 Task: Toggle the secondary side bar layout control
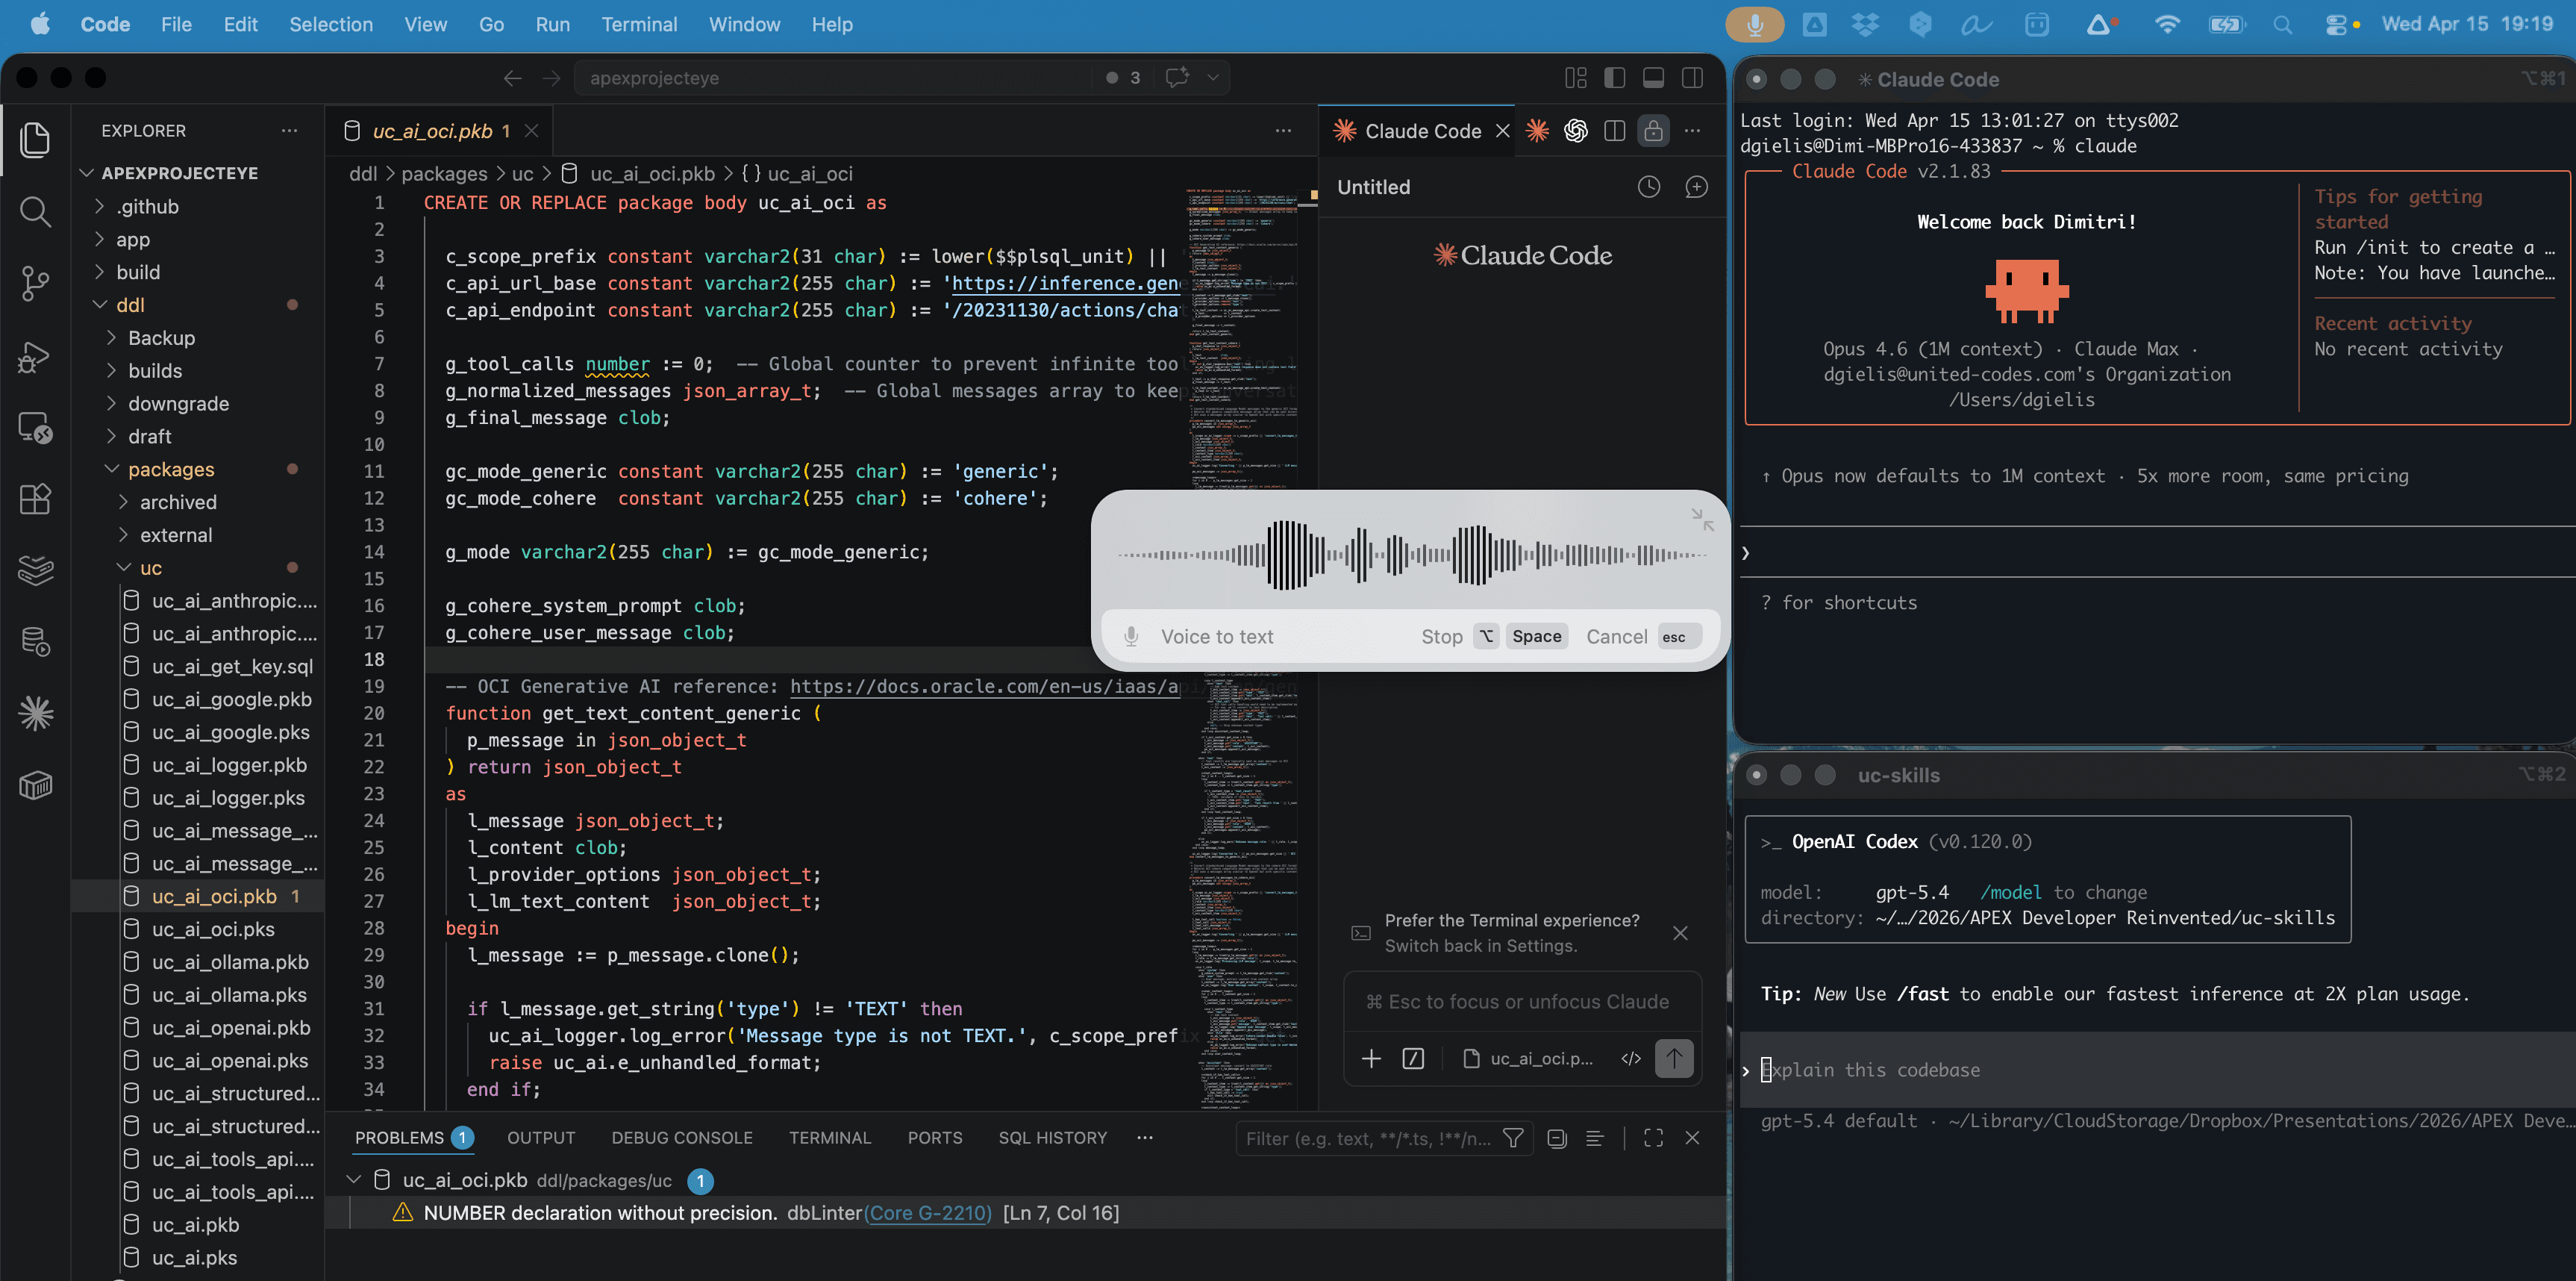(1692, 77)
